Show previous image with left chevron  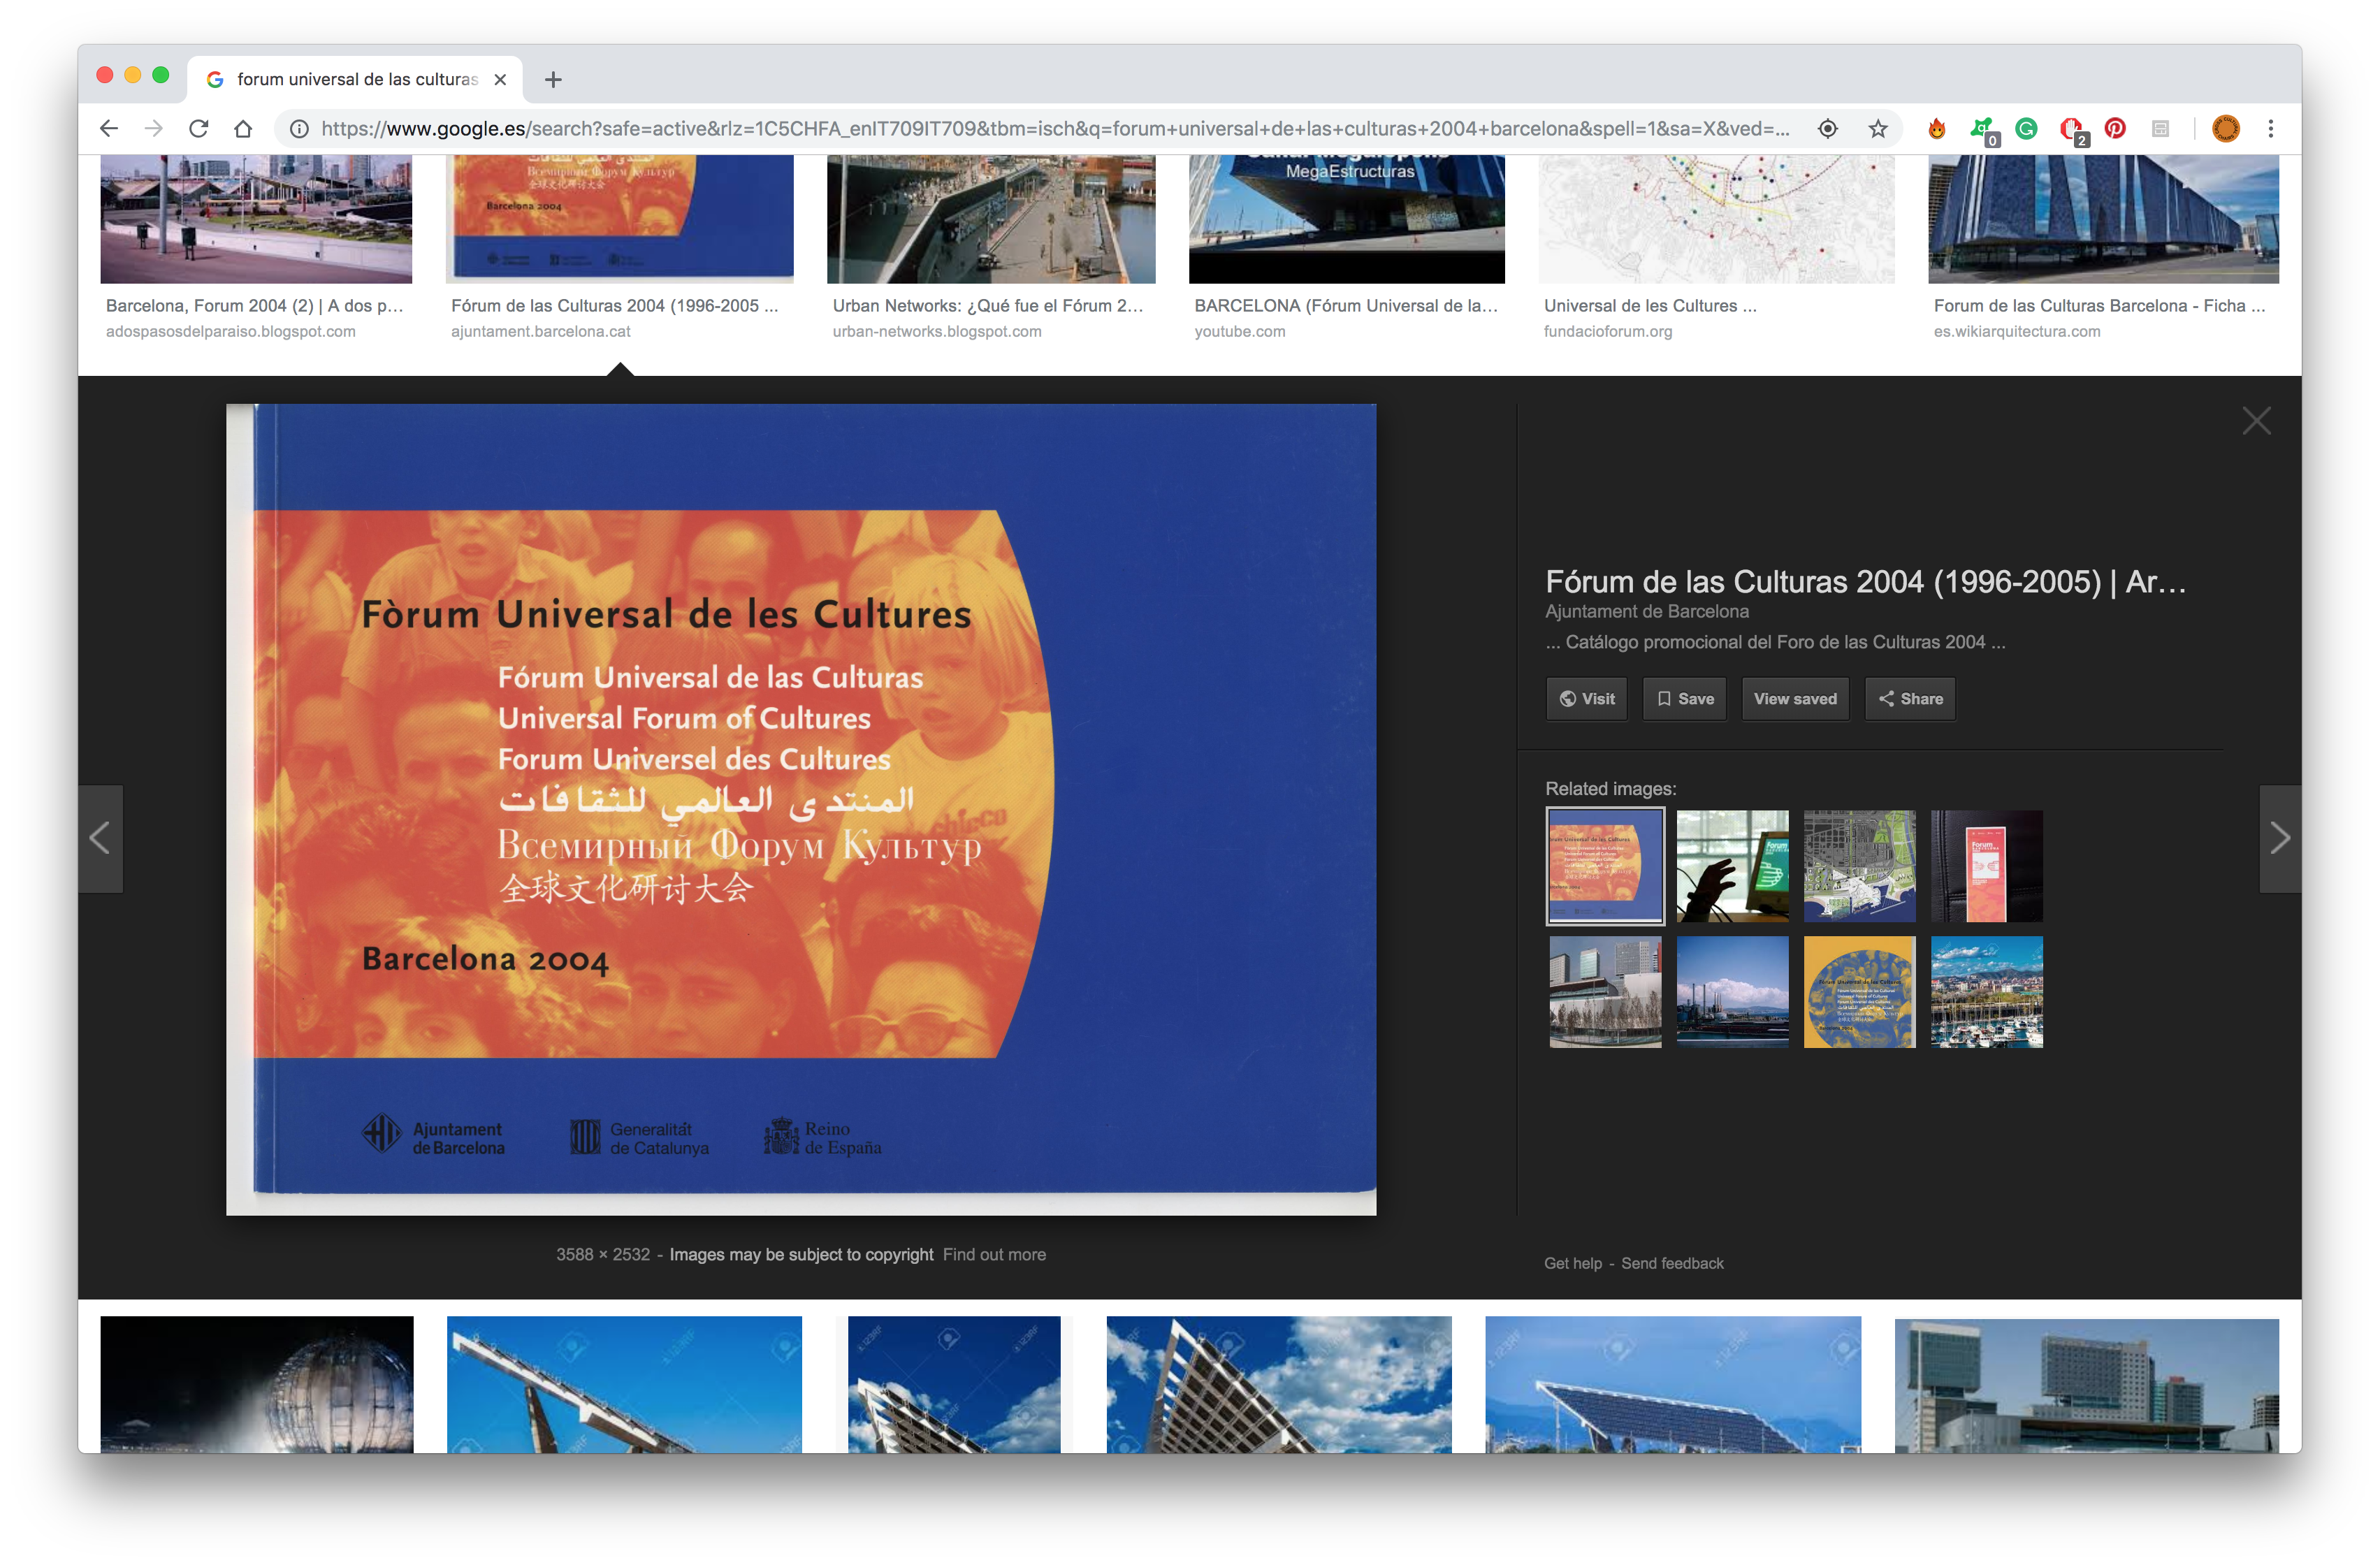pos(100,838)
